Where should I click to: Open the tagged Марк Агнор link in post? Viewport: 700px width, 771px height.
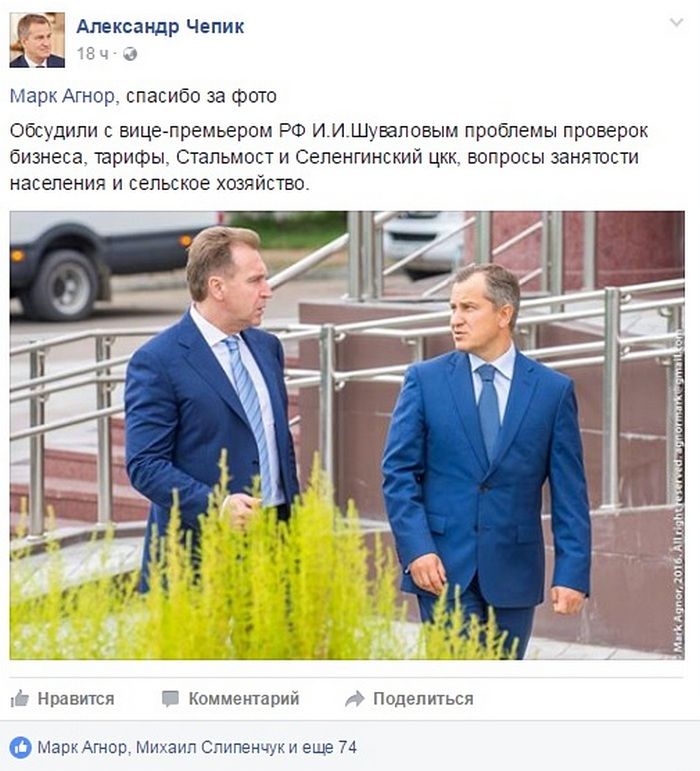click(62, 96)
